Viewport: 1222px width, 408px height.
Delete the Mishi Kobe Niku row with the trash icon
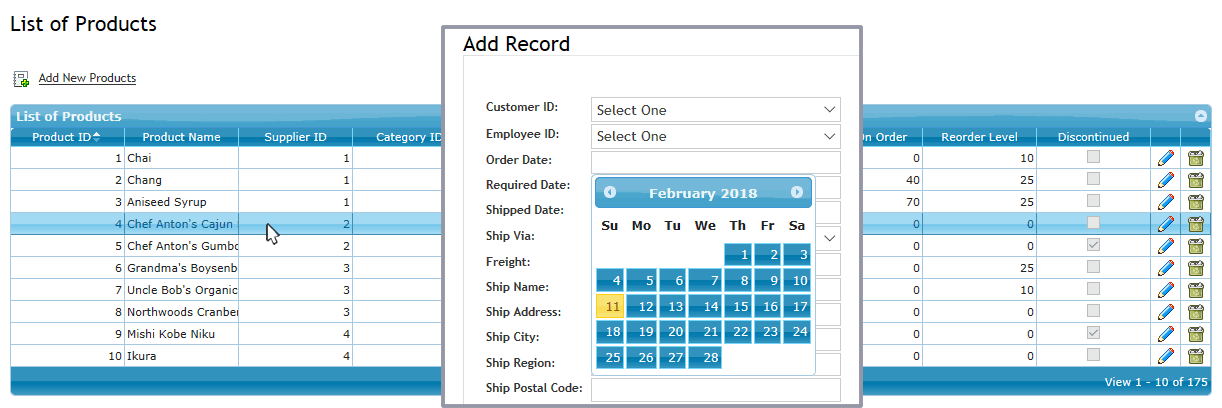[x=1195, y=334]
